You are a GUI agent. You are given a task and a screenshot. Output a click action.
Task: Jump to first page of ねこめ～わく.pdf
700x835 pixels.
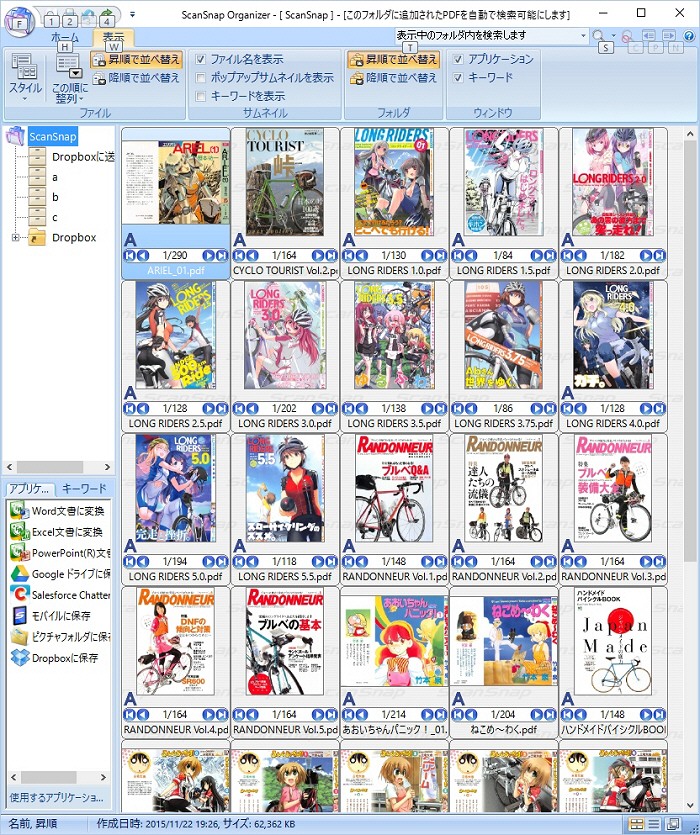(x=458, y=715)
